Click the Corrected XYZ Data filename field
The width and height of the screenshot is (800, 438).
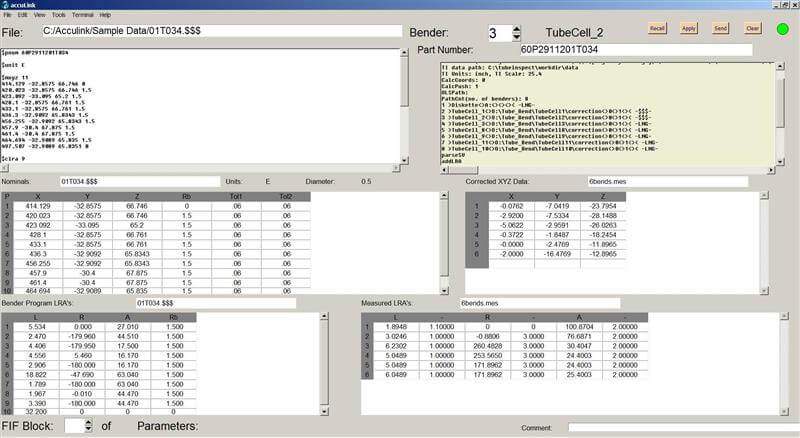pyautogui.click(x=667, y=181)
